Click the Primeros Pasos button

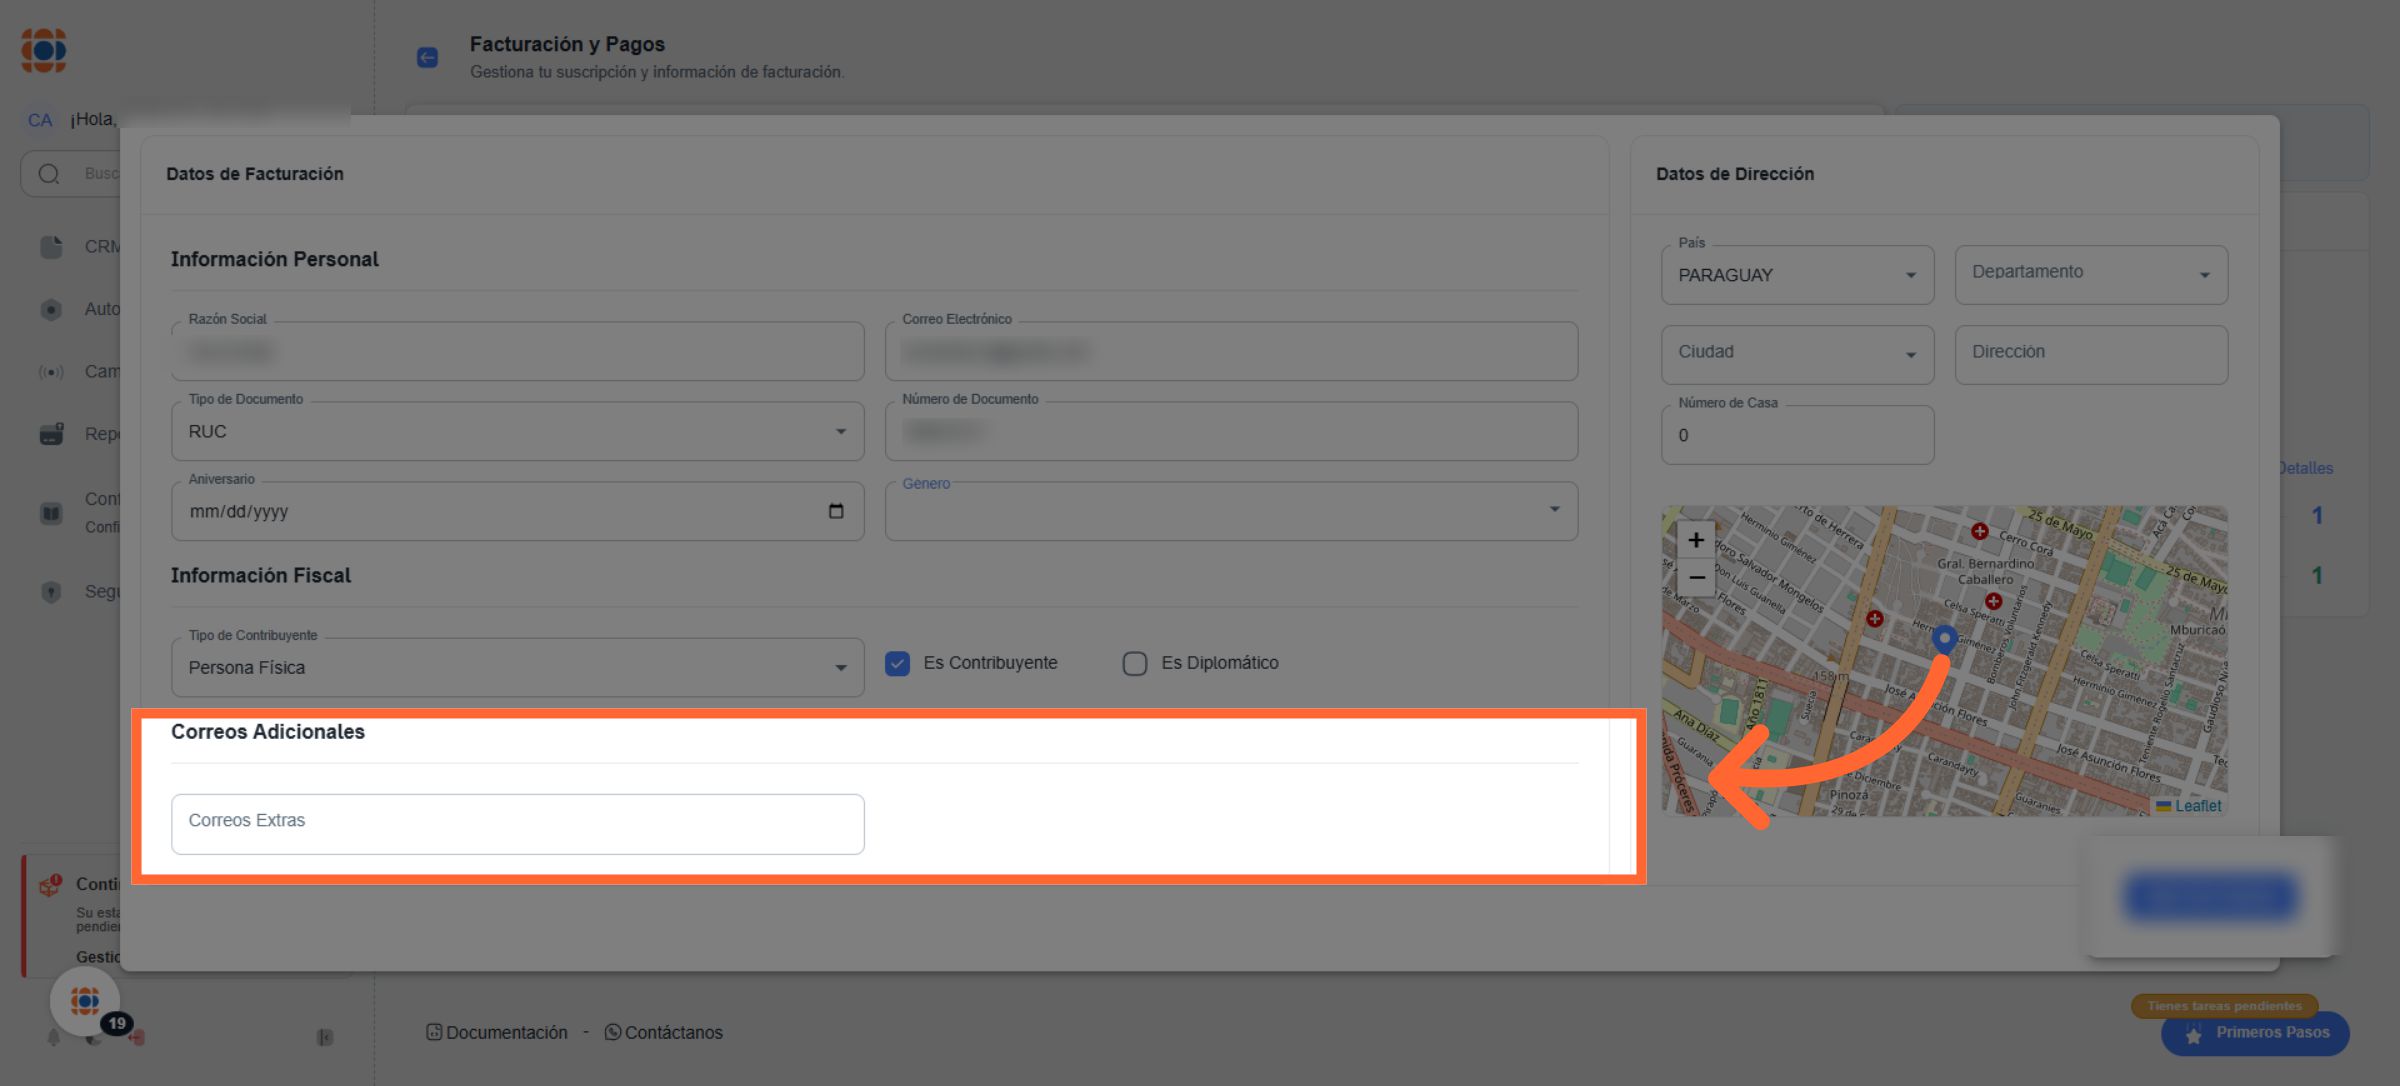2255,1033
